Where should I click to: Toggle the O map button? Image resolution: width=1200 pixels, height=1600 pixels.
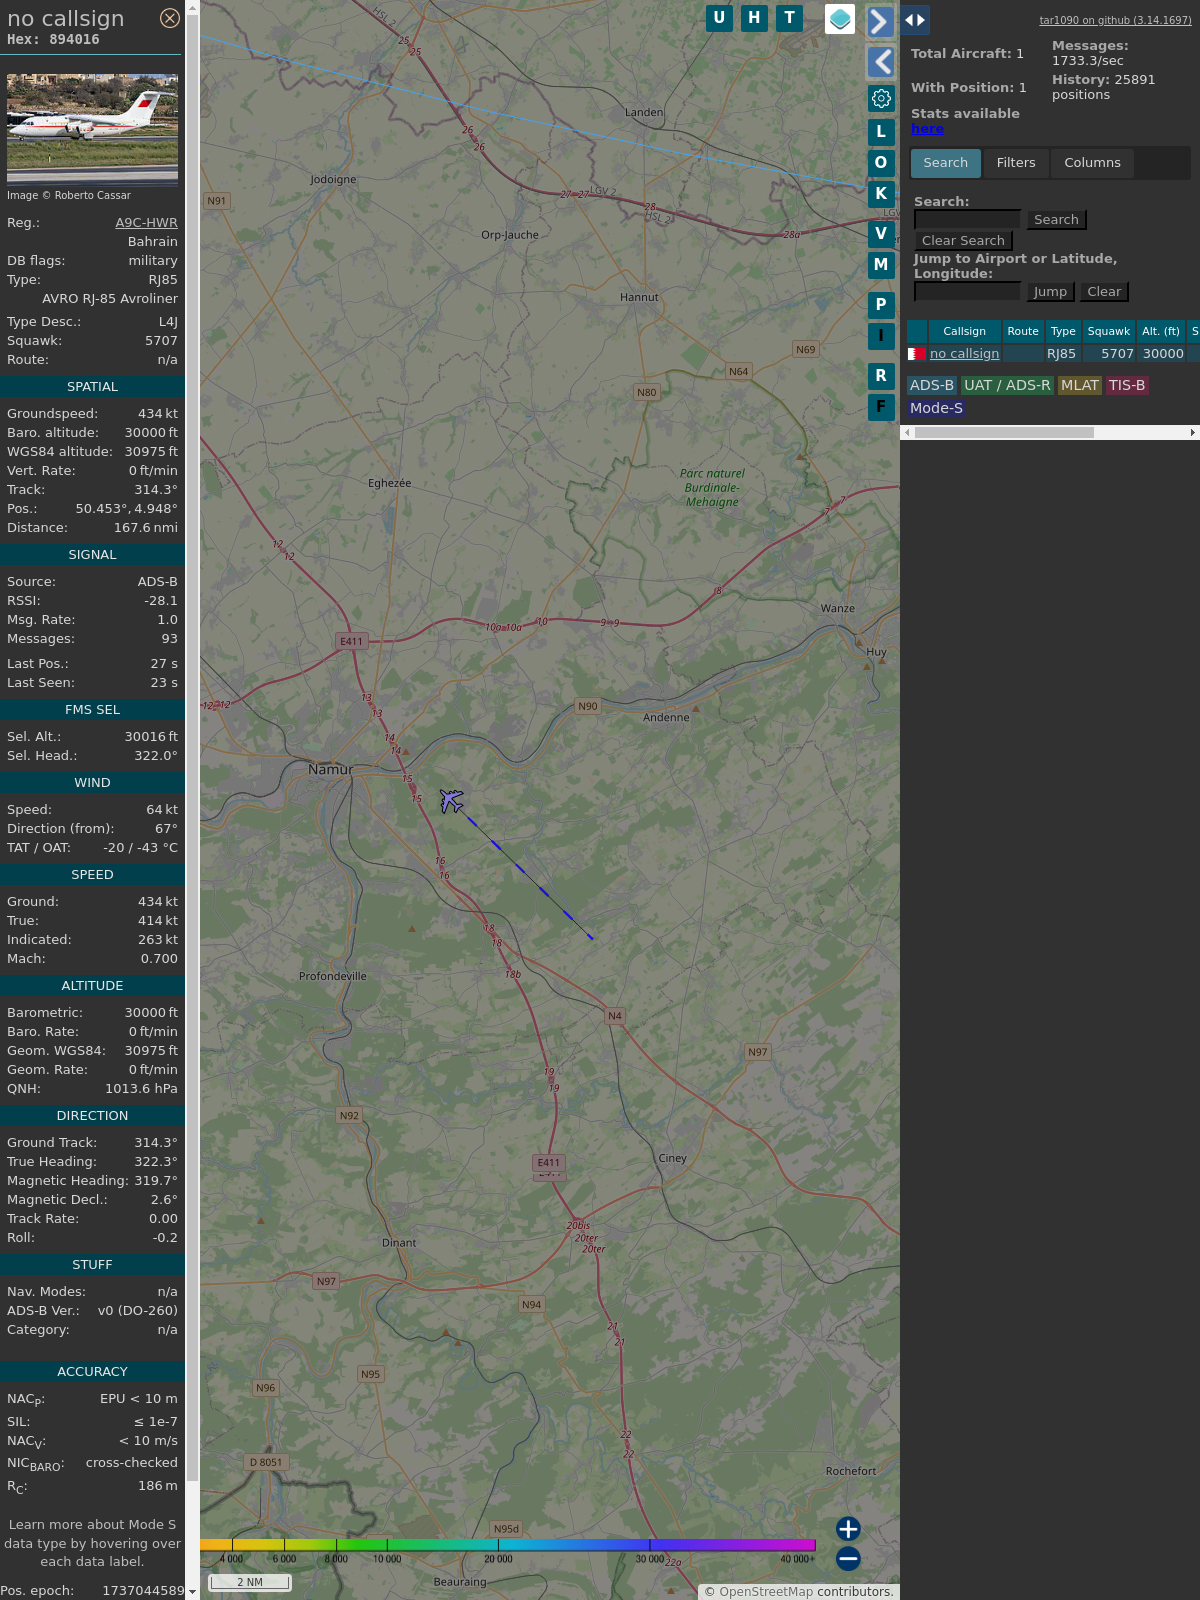(881, 162)
